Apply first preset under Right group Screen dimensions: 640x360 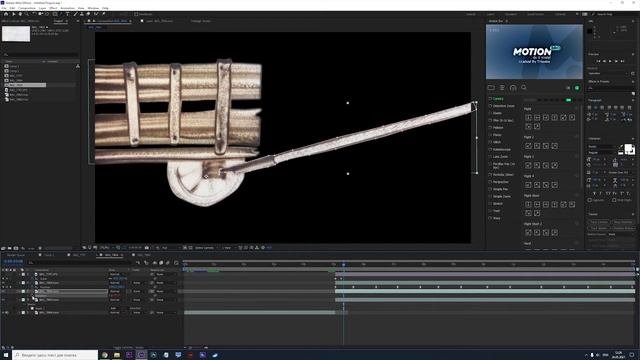(x=528, y=118)
